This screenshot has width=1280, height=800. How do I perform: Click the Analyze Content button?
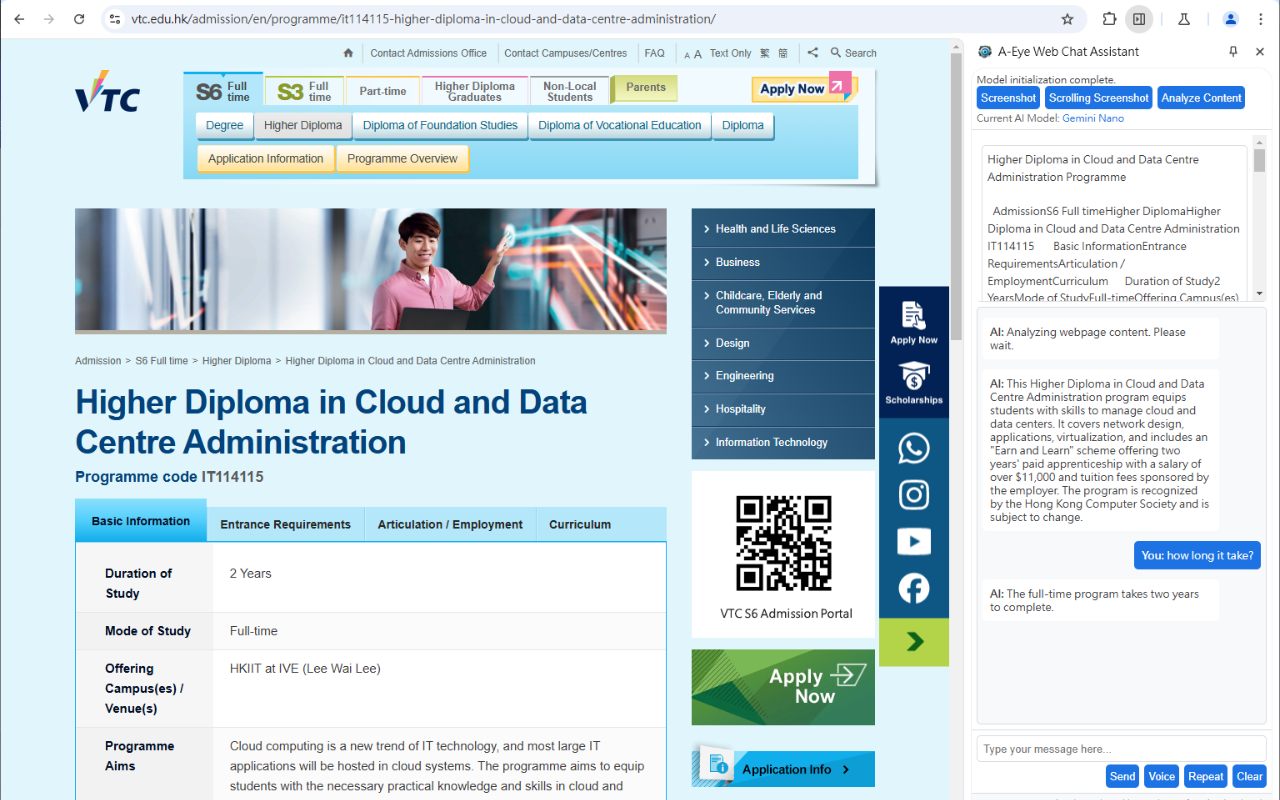1201,98
